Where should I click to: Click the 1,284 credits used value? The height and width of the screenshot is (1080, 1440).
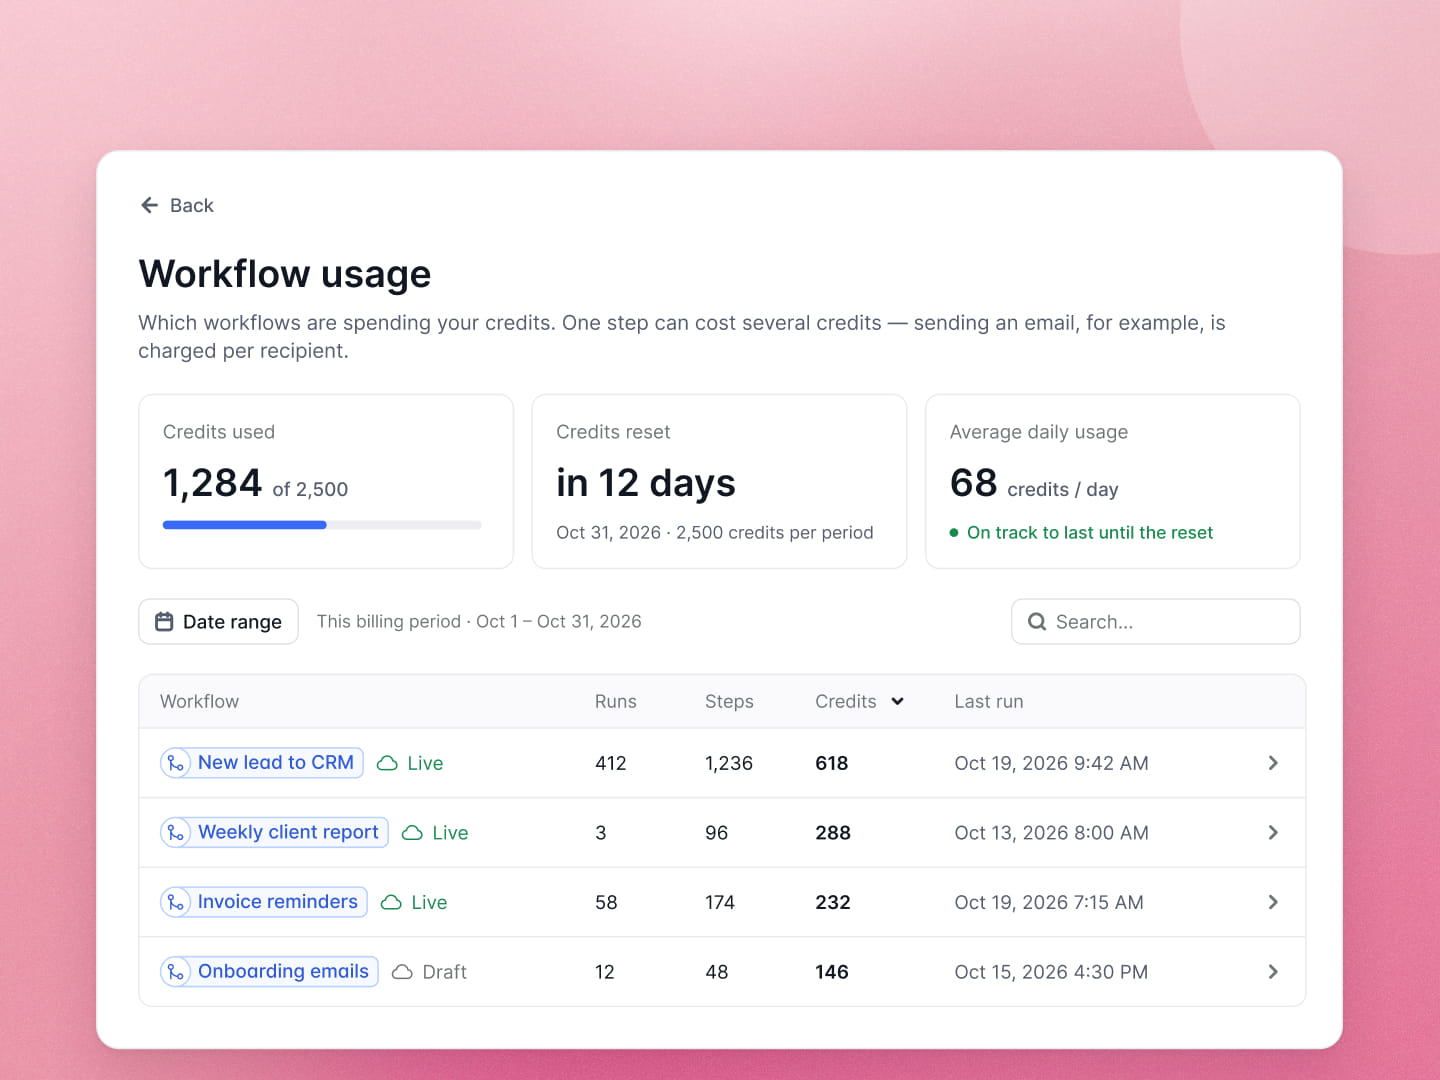[212, 483]
